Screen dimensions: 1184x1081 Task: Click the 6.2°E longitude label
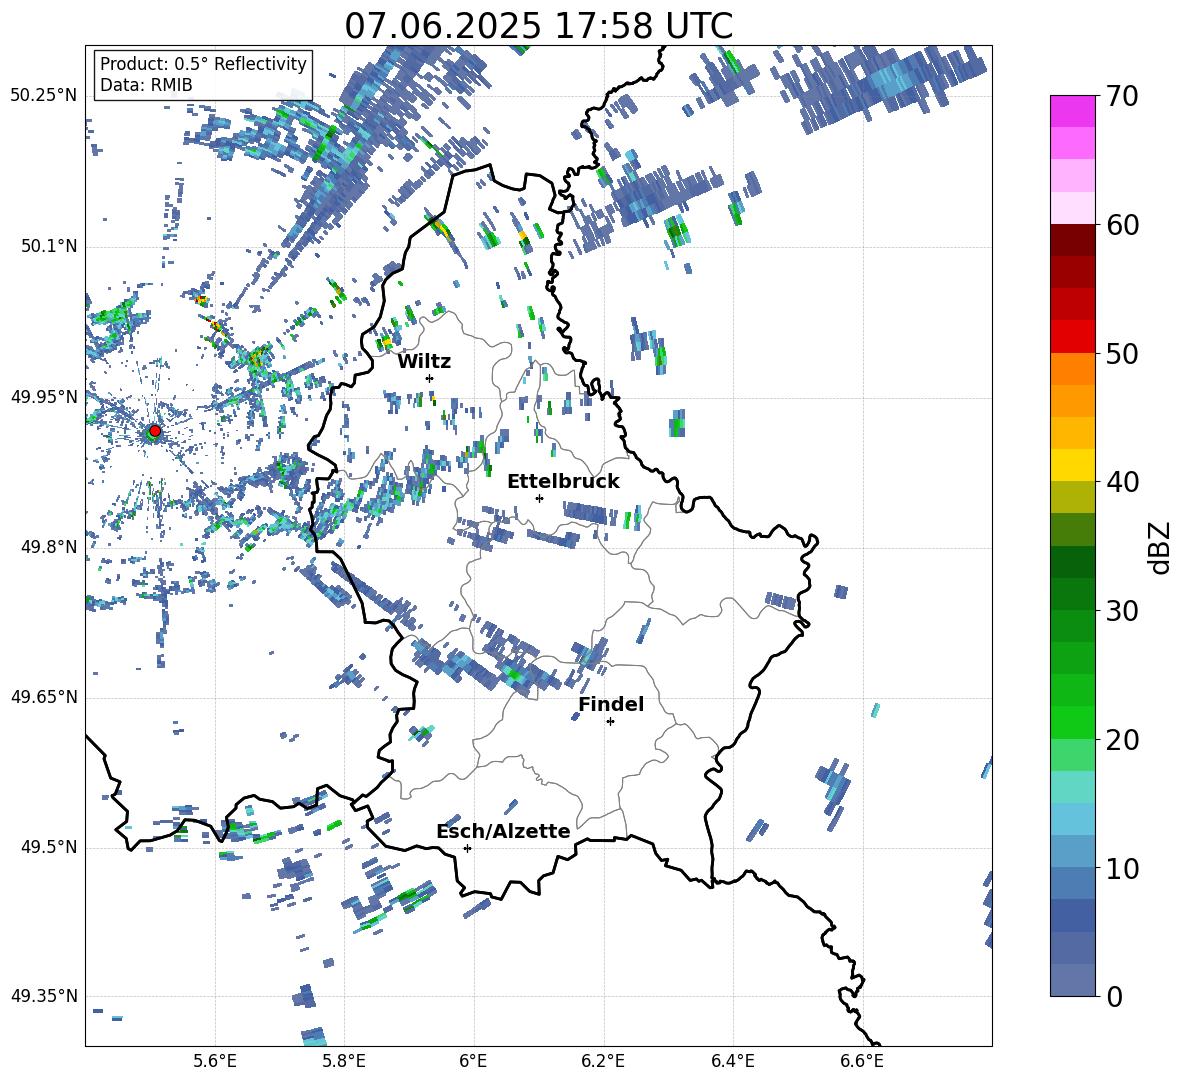[603, 1061]
